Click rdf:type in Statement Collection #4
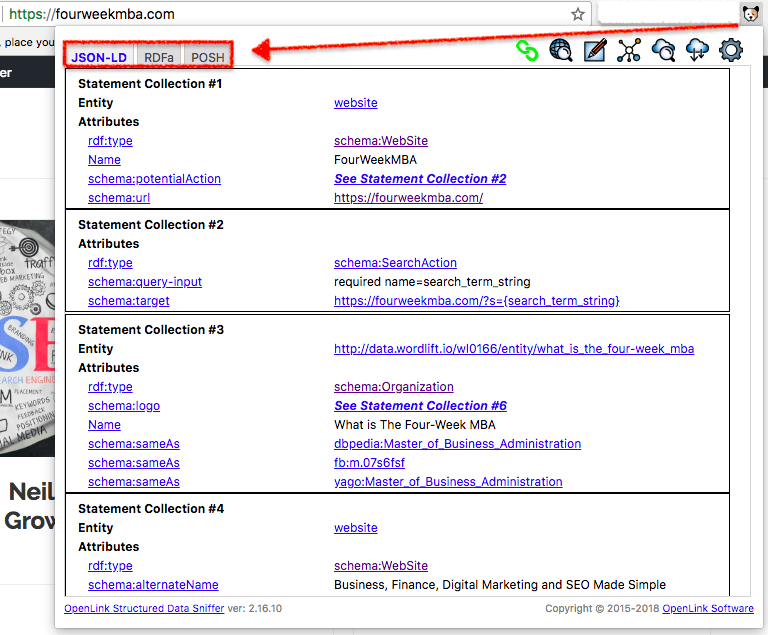 [x=110, y=566]
